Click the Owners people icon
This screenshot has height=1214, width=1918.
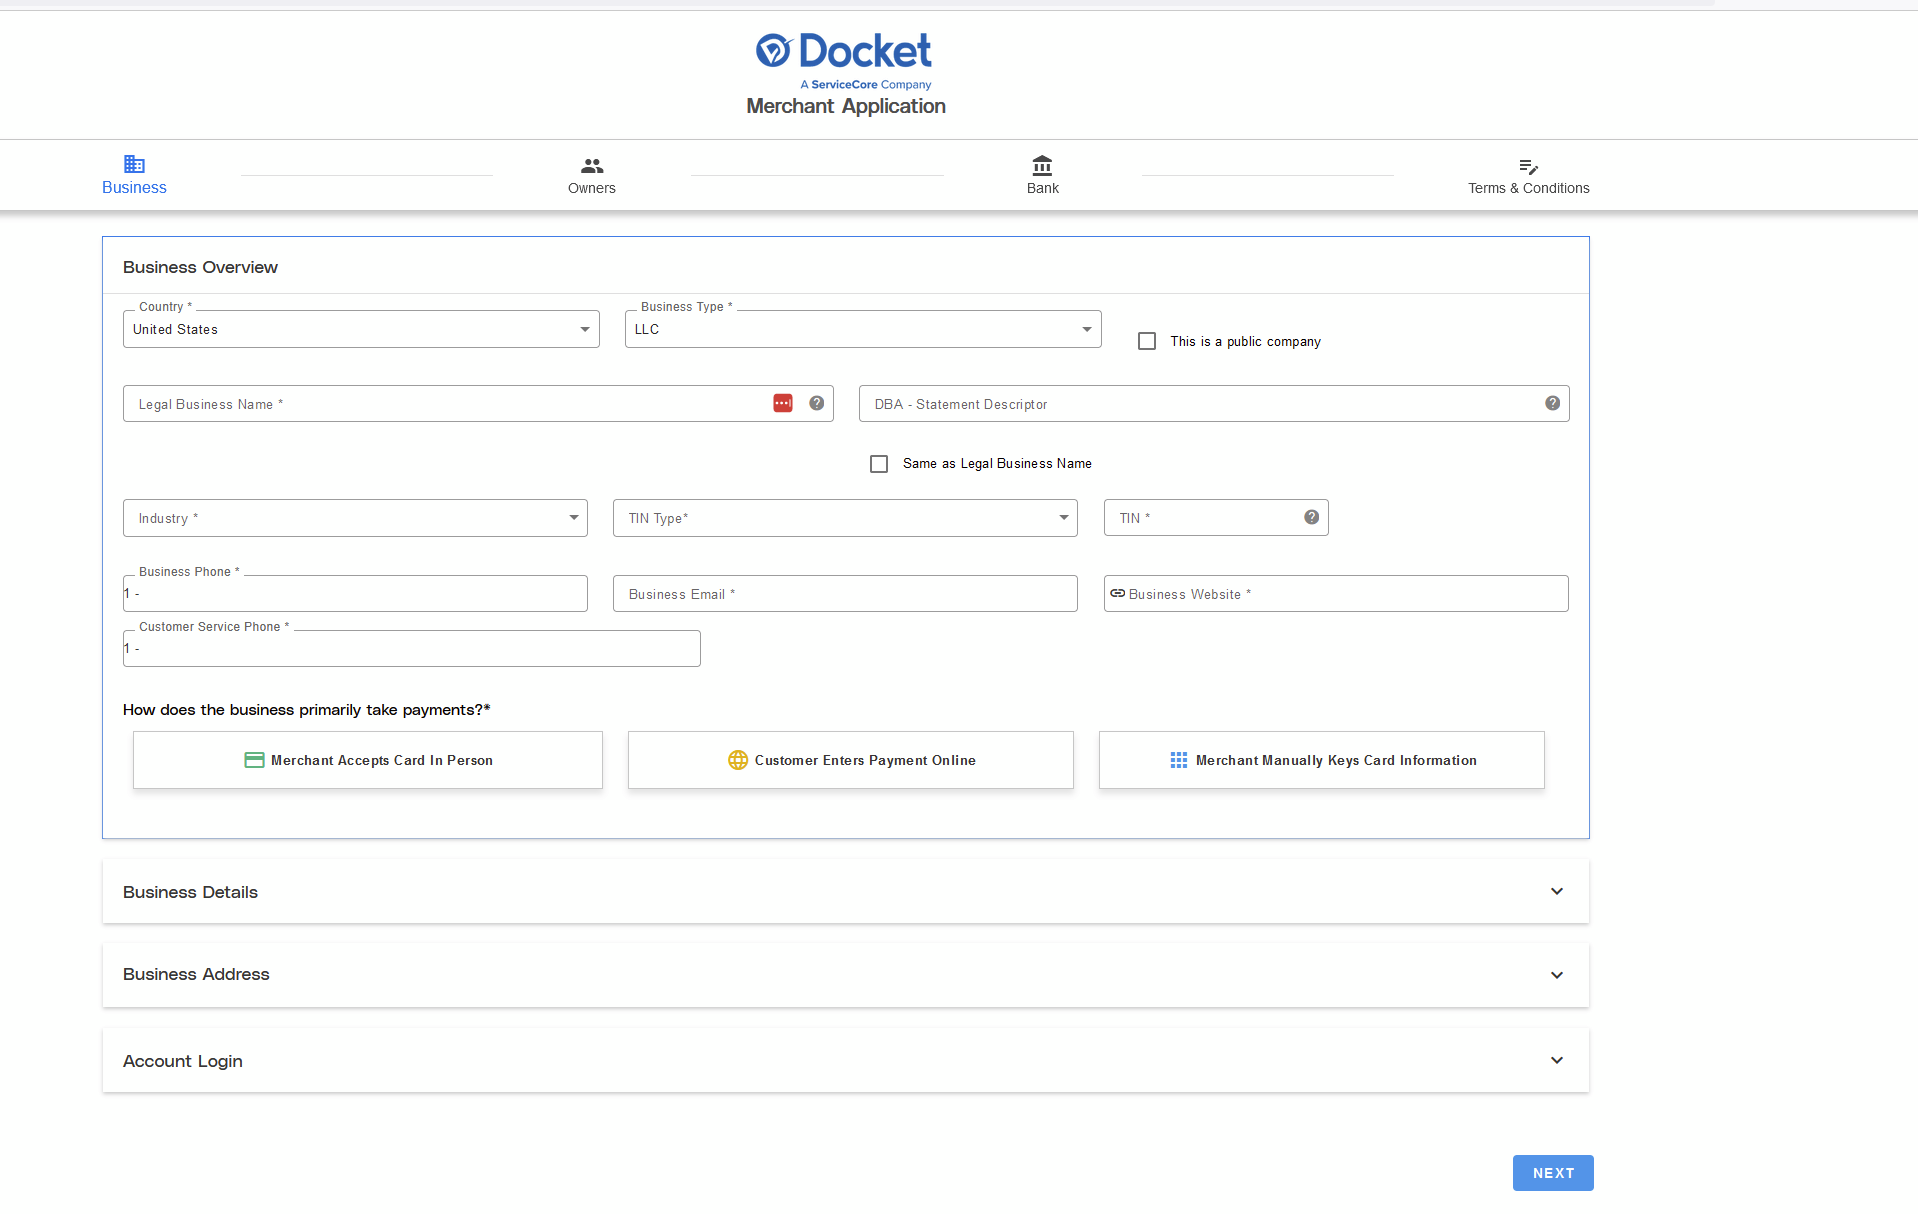tap(592, 165)
